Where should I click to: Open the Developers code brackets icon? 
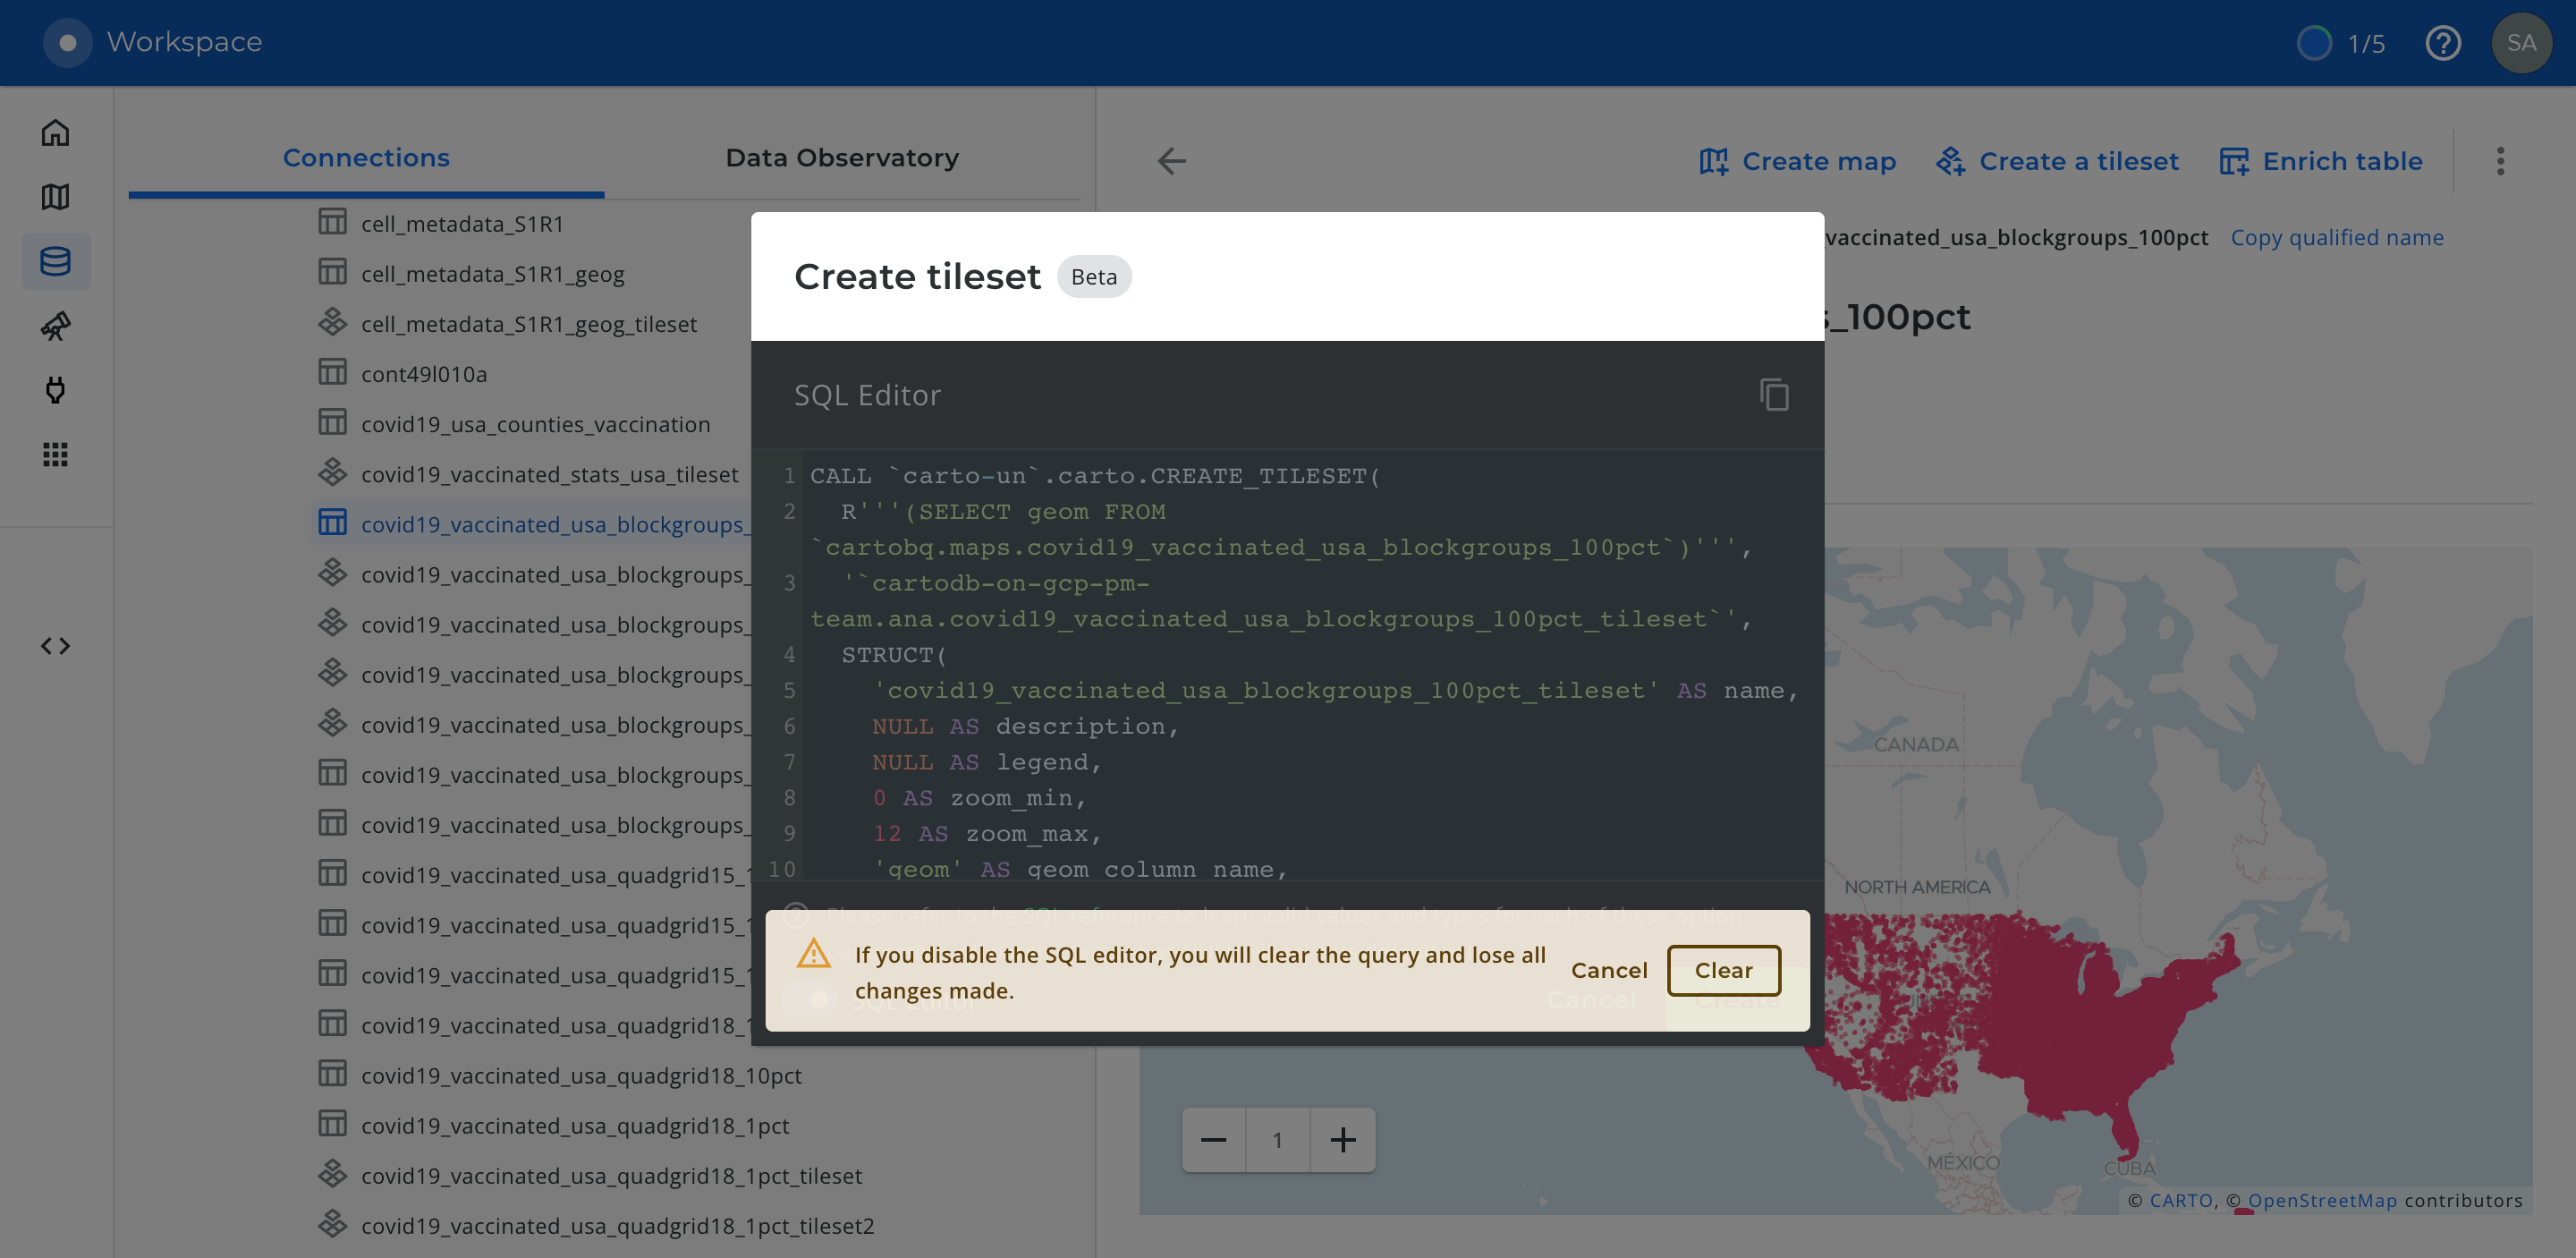(55, 646)
